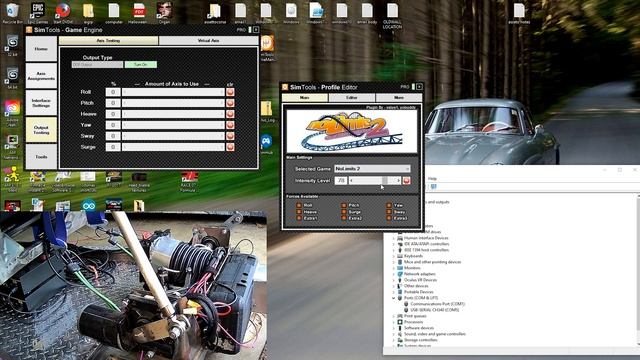Switch to Axis Testing tab
Image resolution: width=640 pixels, height=360 pixels.
(x=109, y=40)
